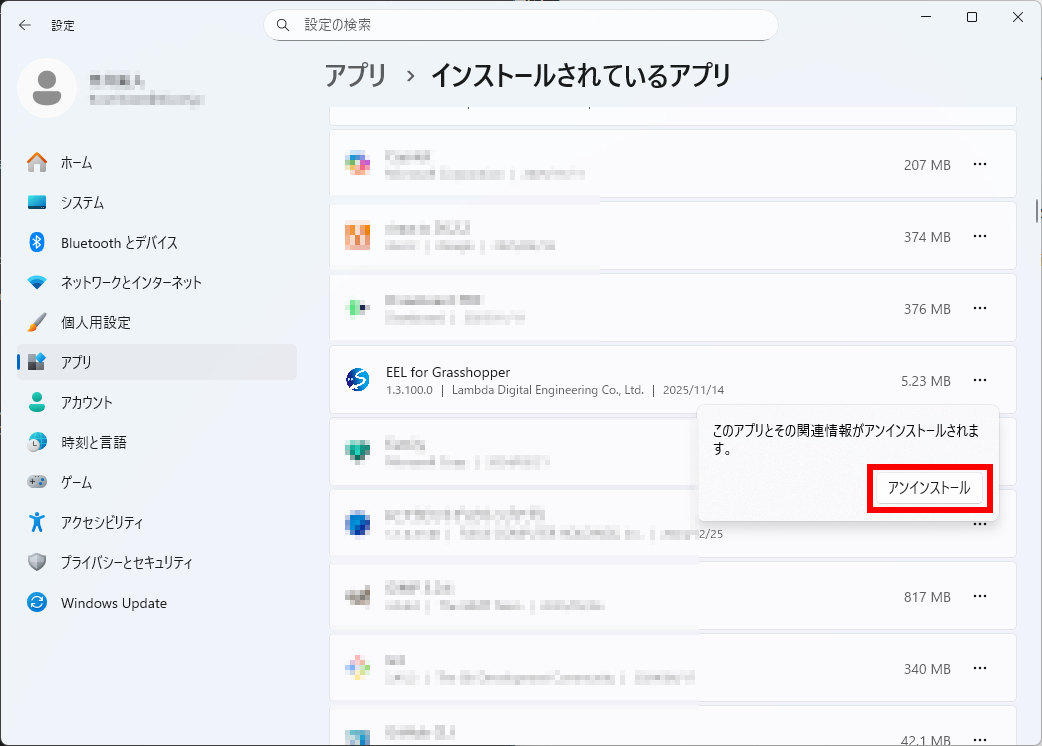Click the Windows Update sync icon
This screenshot has width=1042, height=746.
click(x=37, y=603)
